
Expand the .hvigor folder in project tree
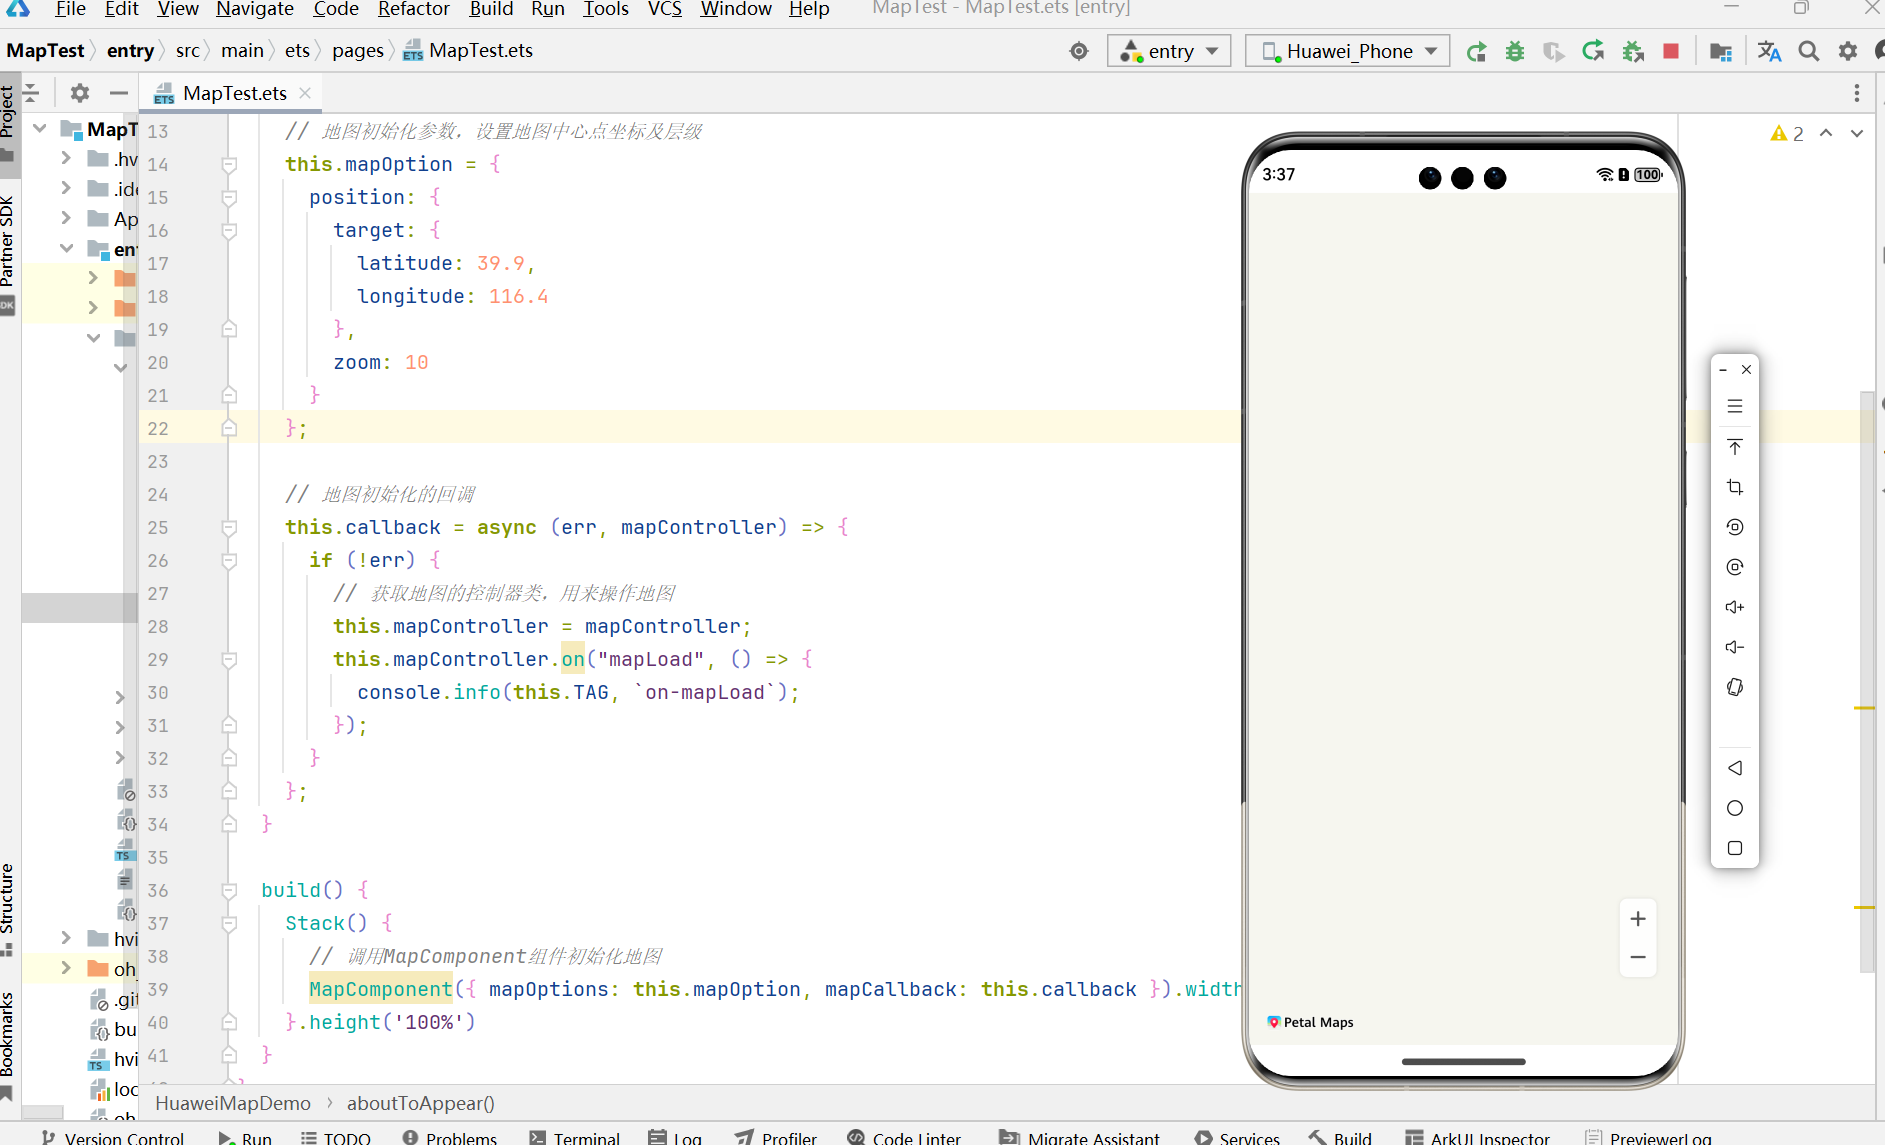point(66,158)
